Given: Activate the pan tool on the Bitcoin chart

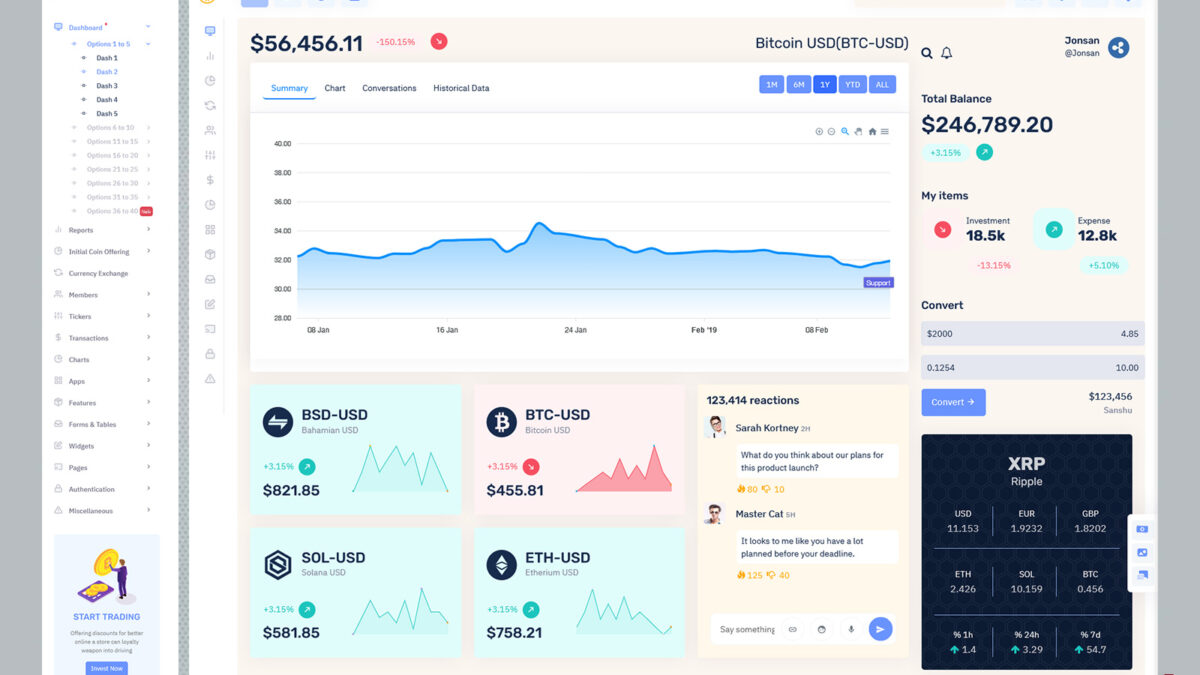Looking at the screenshot, I should point(858,131).
